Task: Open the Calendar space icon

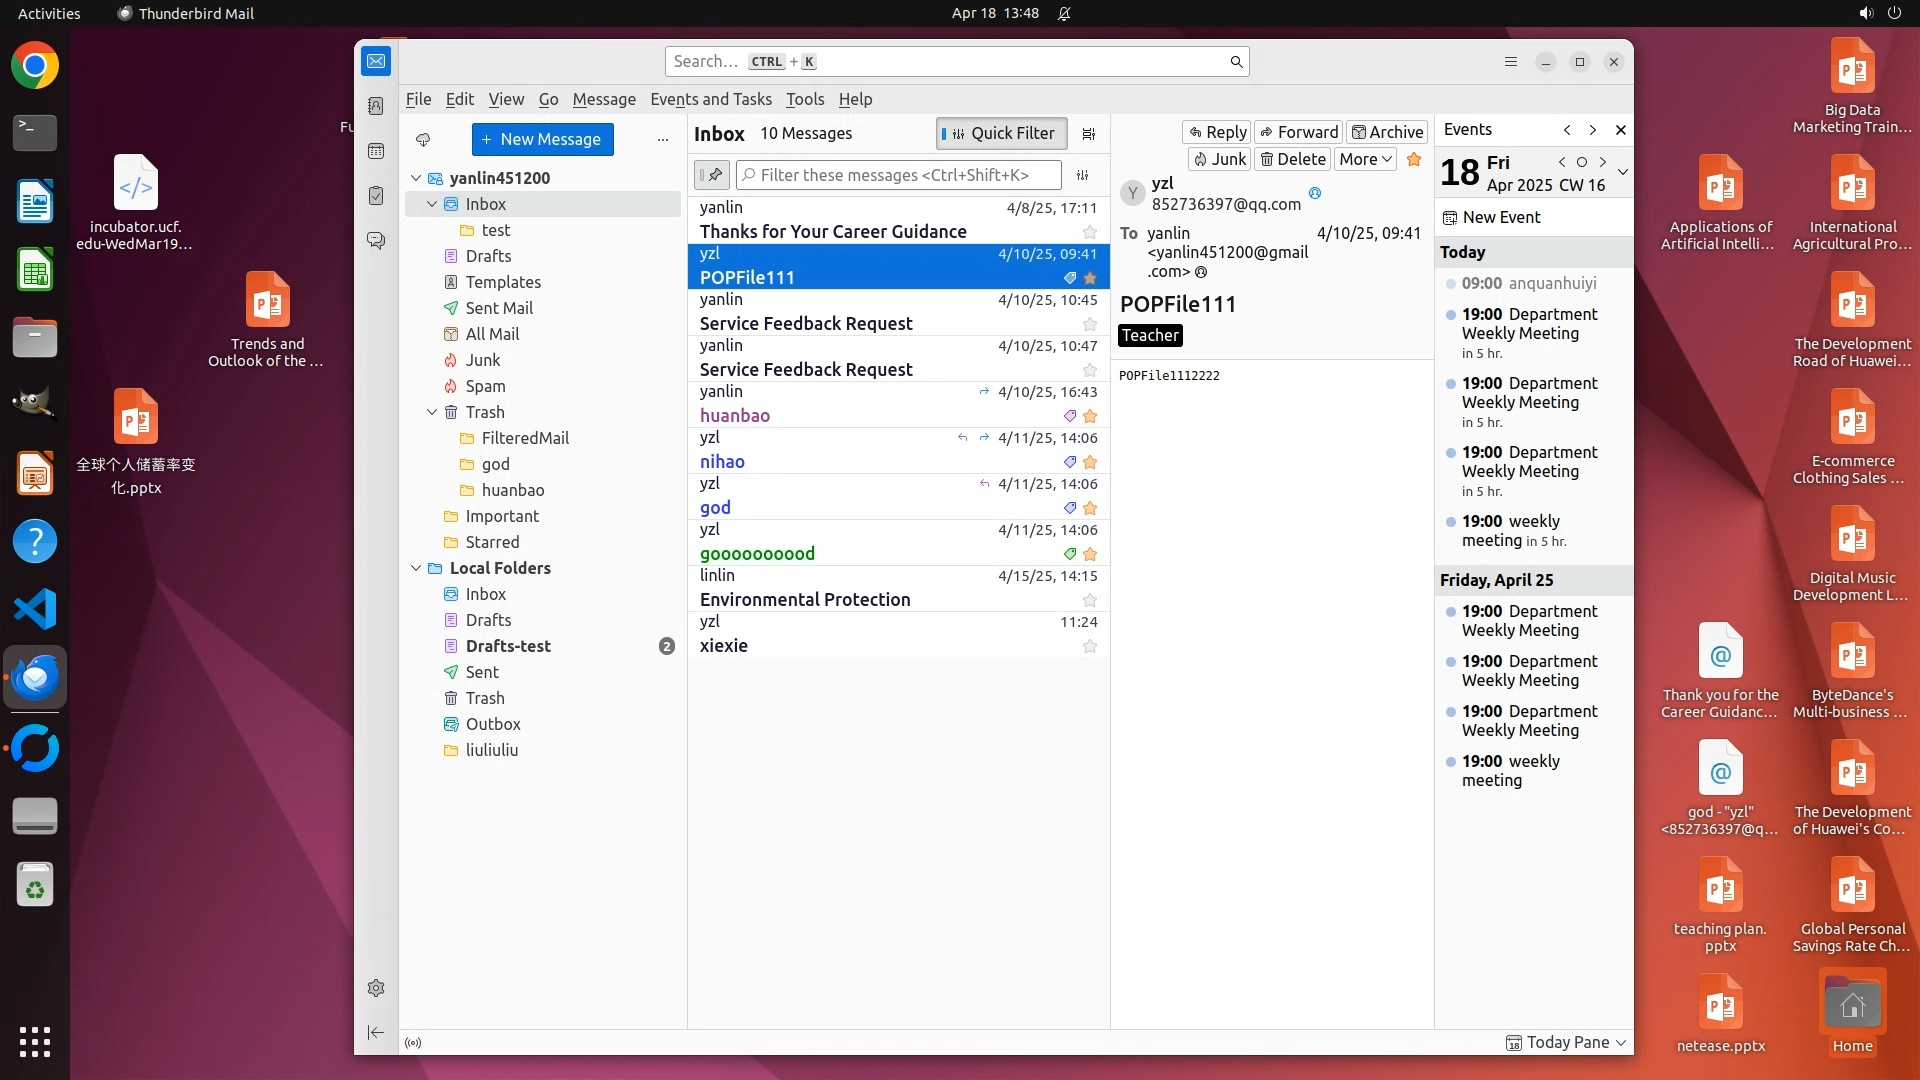Action: 376,151
